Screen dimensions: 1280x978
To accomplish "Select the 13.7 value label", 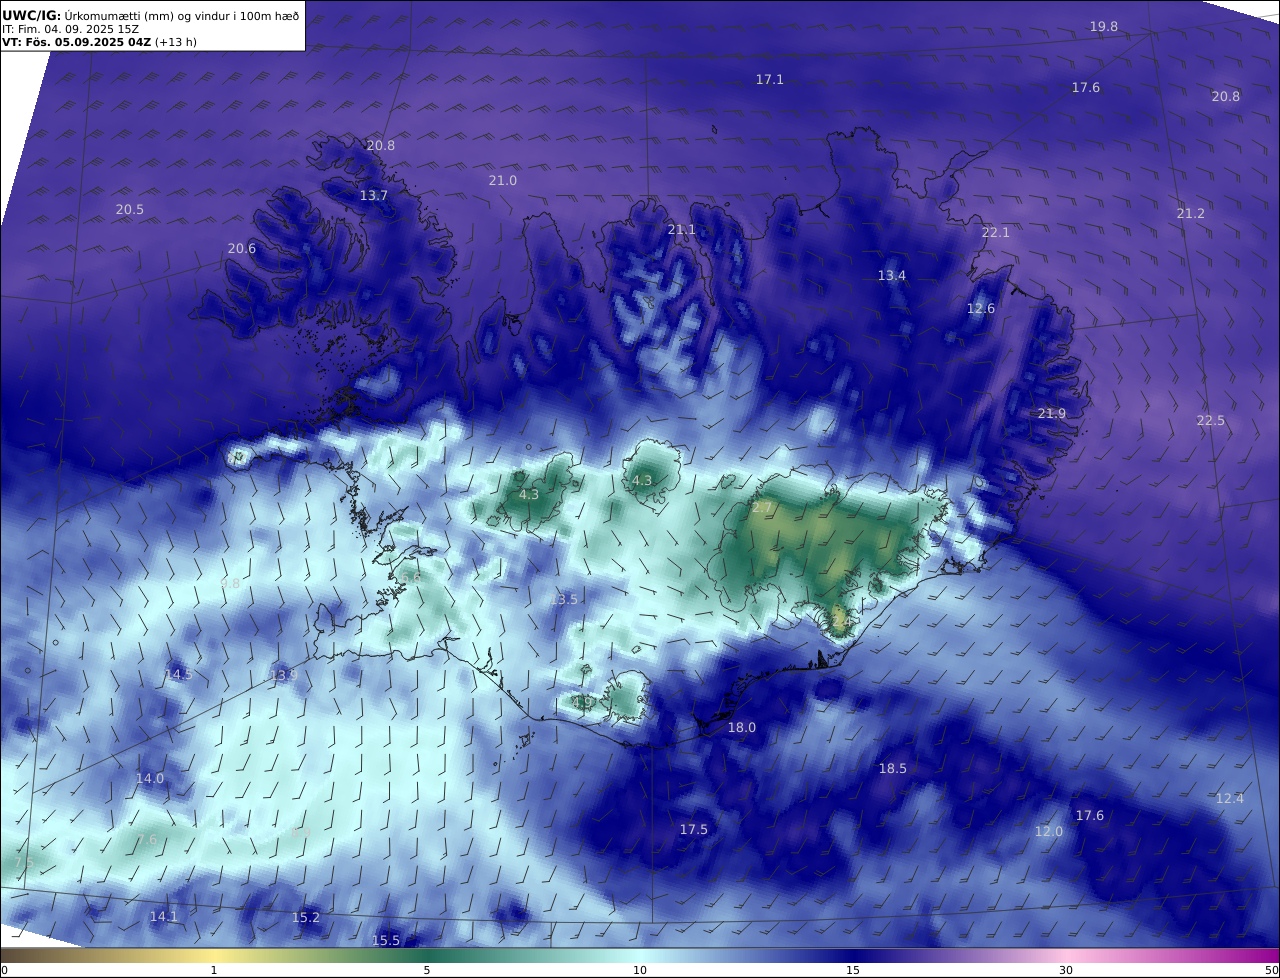I will [x=374, y=196].
